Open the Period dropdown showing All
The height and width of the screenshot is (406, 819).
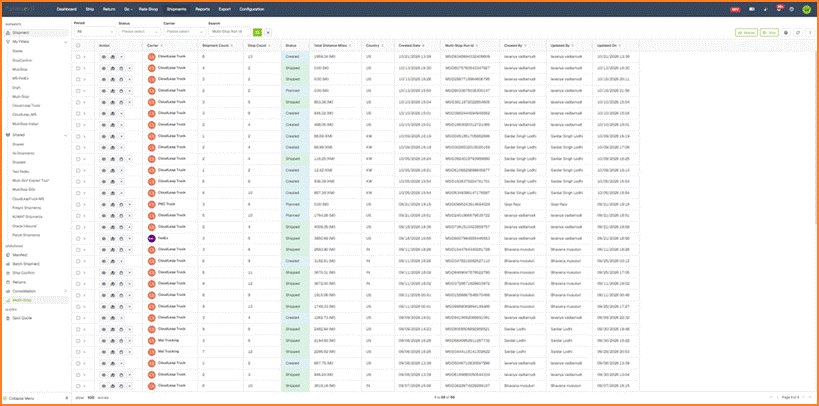94,32
